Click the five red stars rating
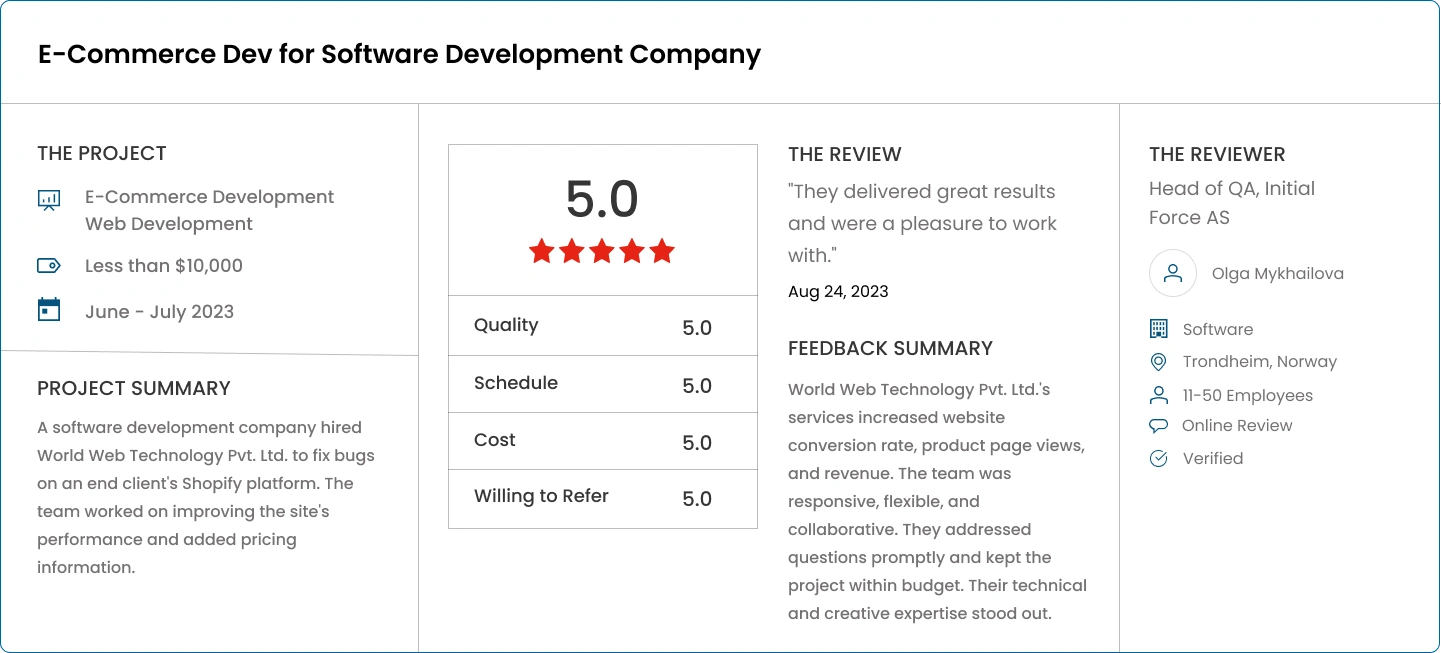 (602, 251)
